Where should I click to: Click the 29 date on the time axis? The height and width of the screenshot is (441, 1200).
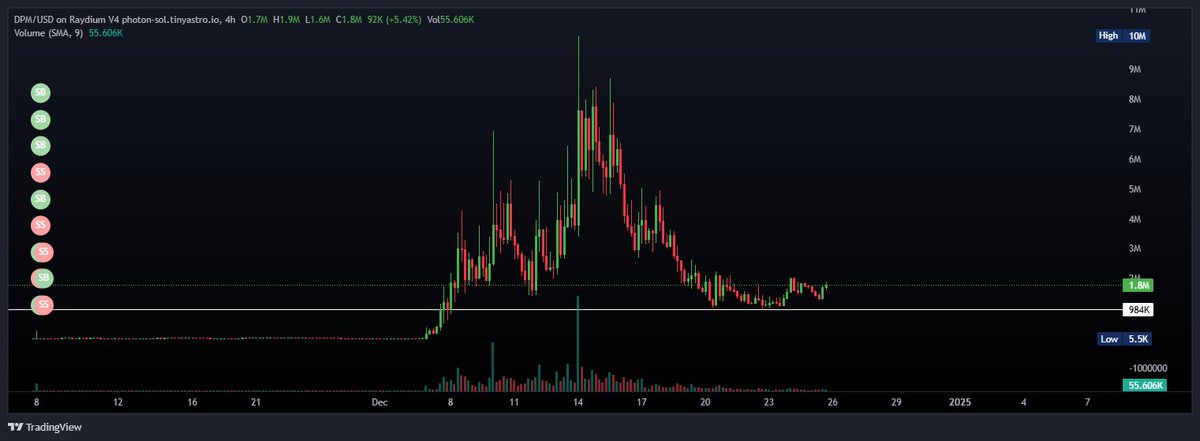[x=896, y=402]
